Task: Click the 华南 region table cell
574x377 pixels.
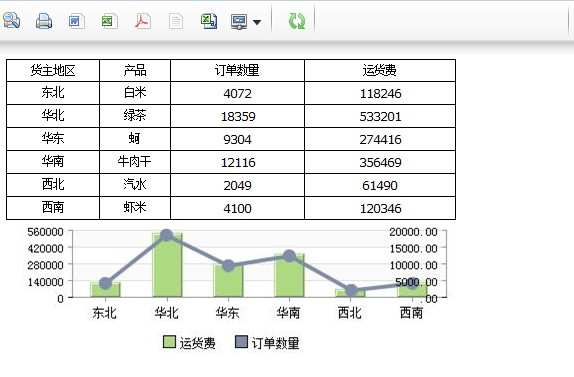Action: [53, 162]
